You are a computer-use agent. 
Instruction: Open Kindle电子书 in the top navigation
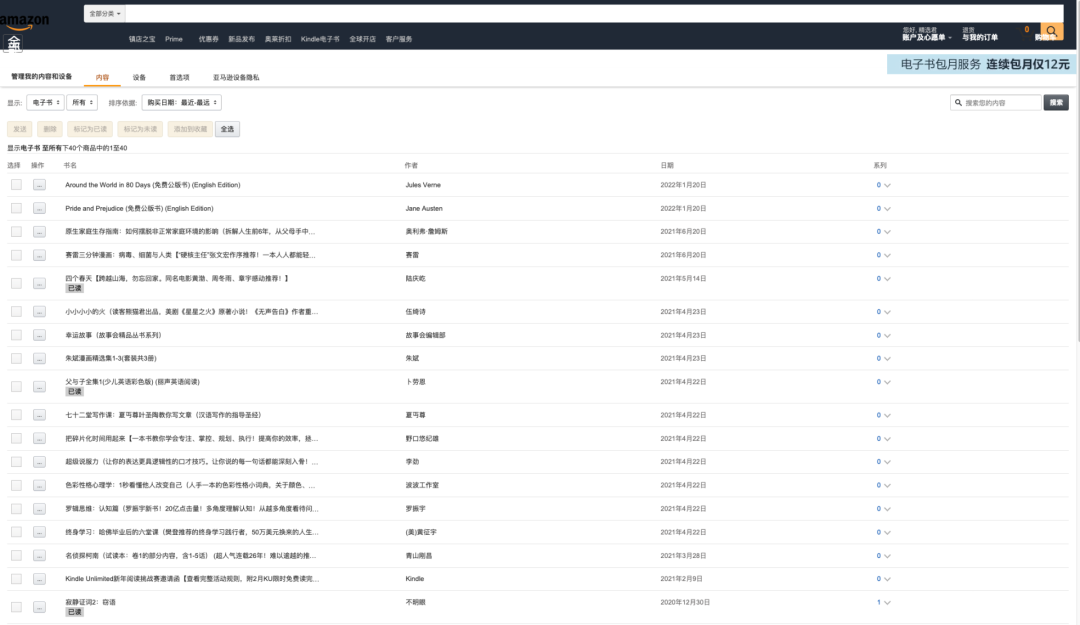320,39
